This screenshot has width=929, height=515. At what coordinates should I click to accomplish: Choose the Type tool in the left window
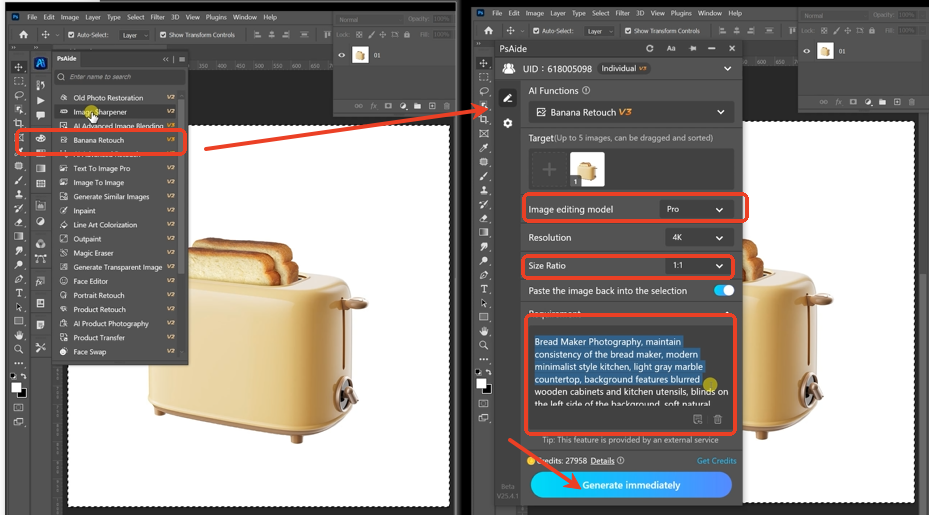[x=18, y=293]
